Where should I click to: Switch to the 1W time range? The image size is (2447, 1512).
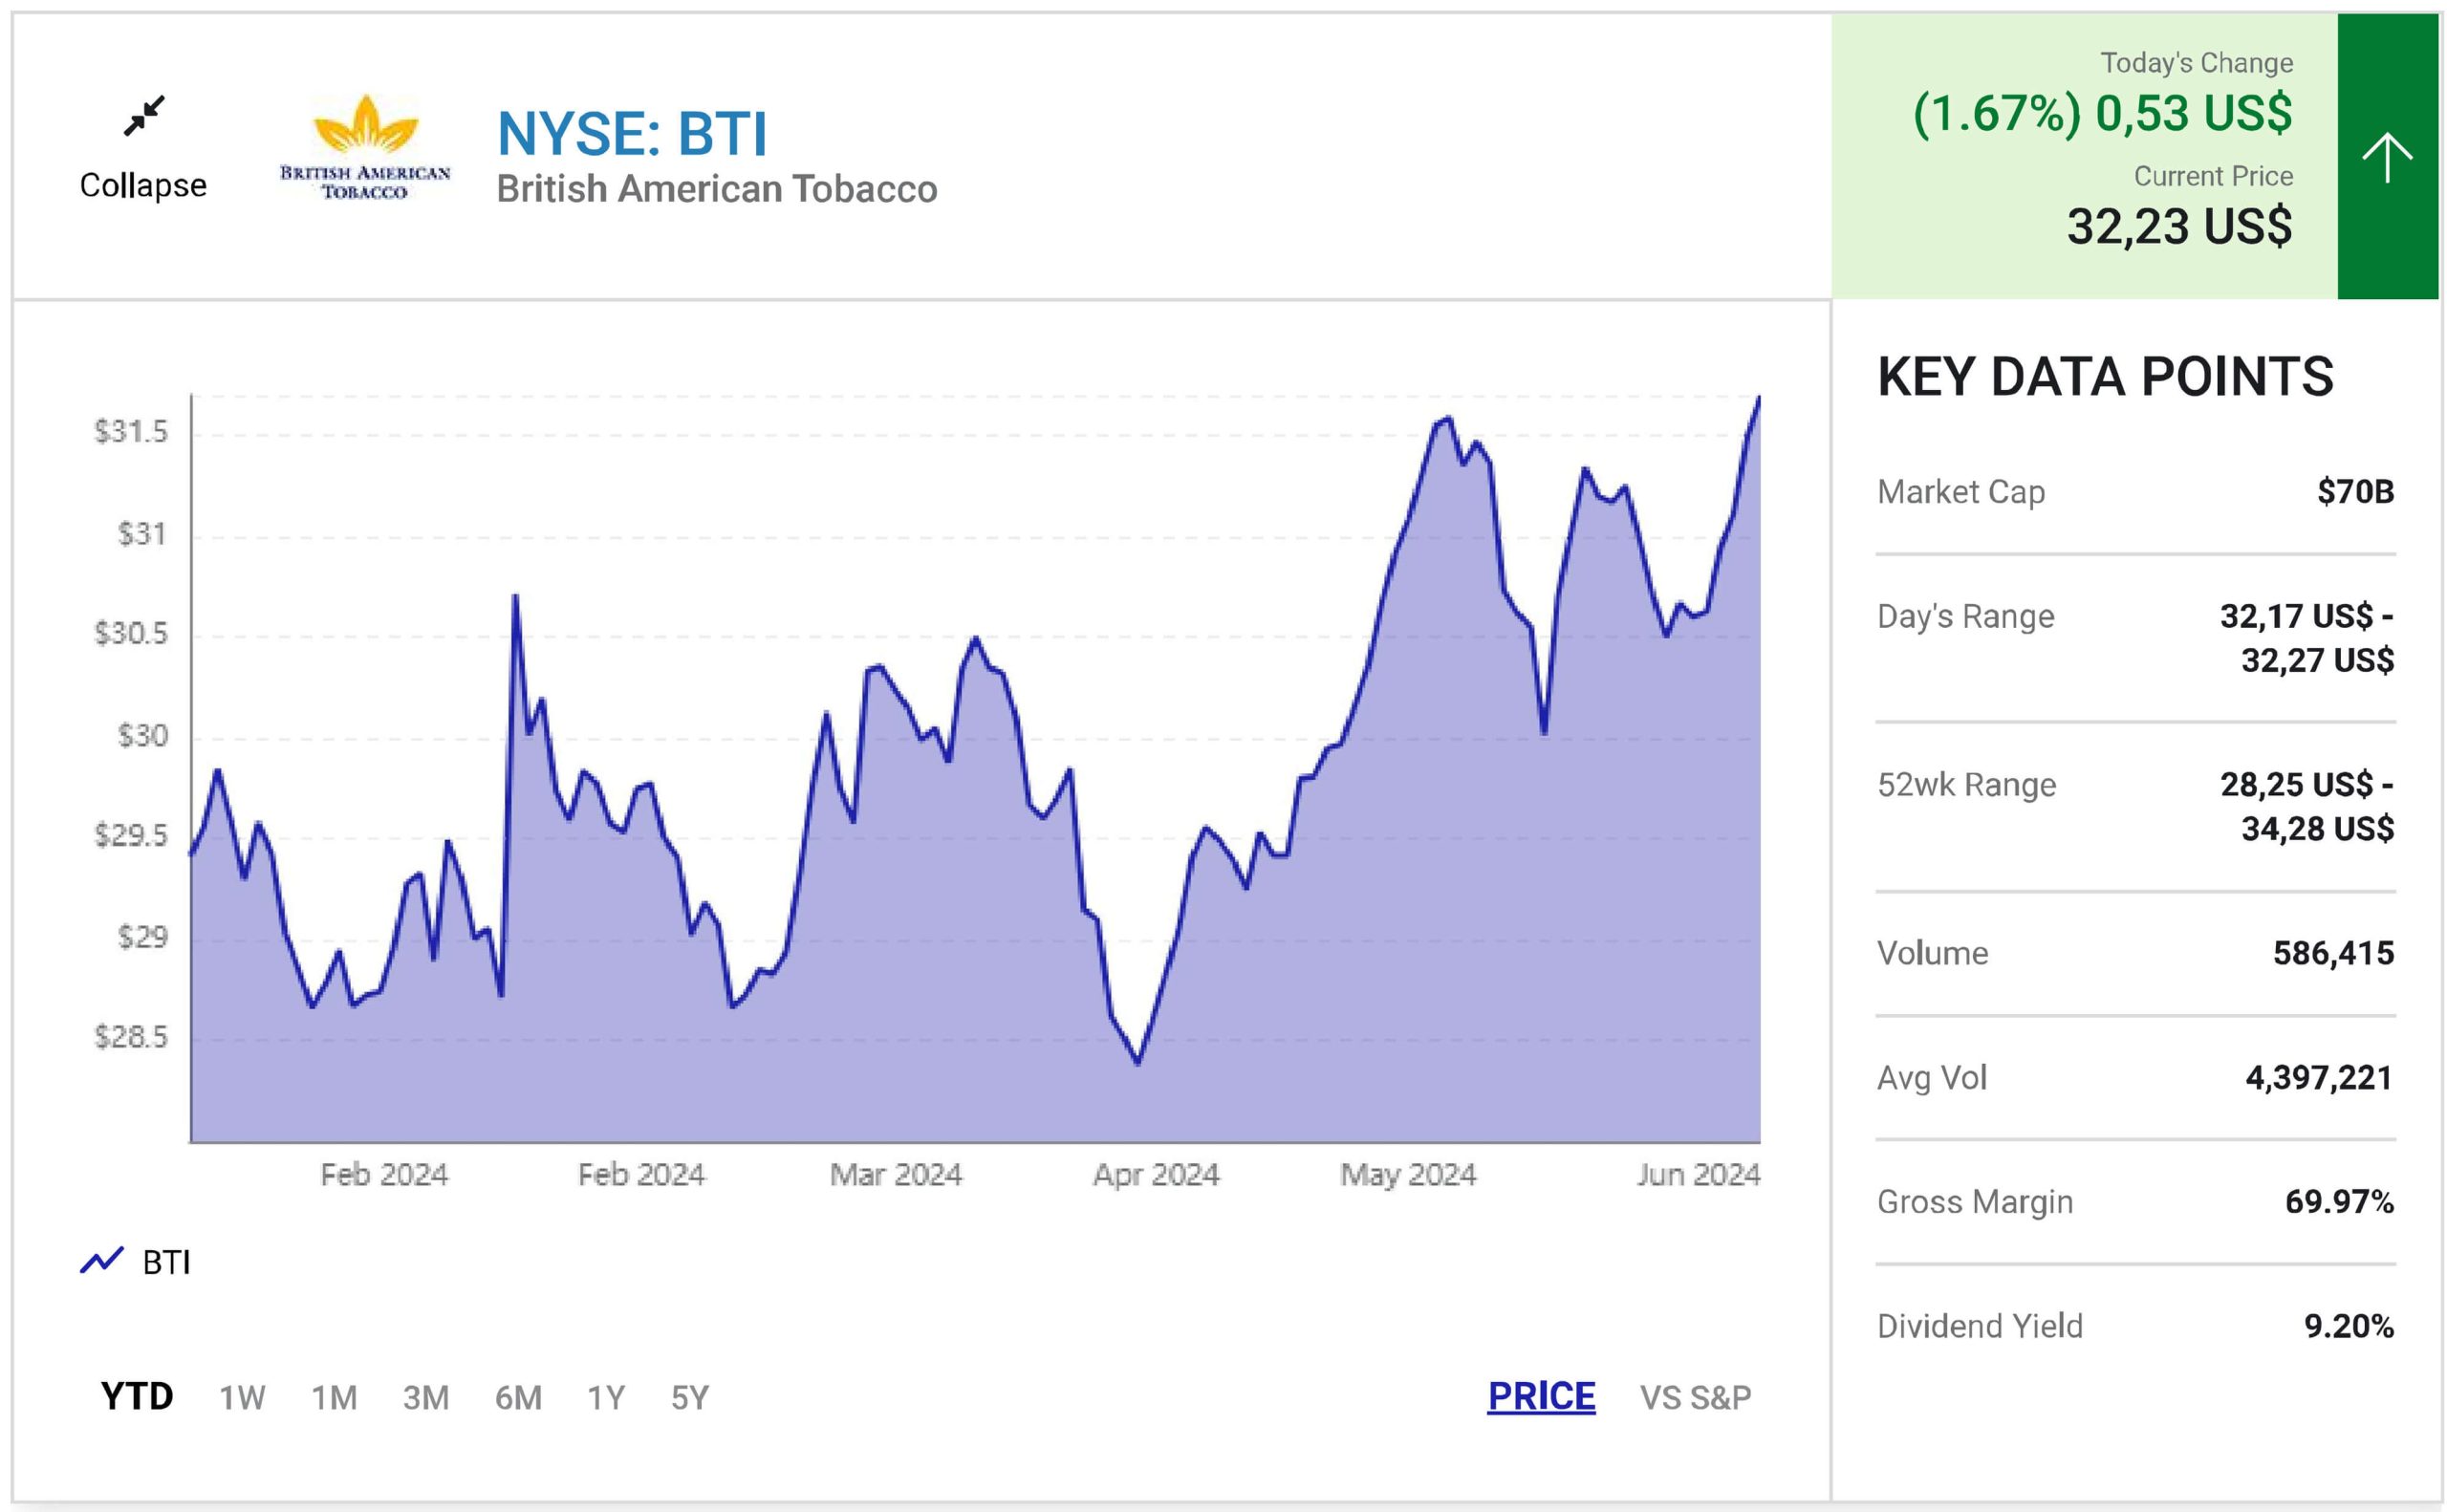(242, 1397)
